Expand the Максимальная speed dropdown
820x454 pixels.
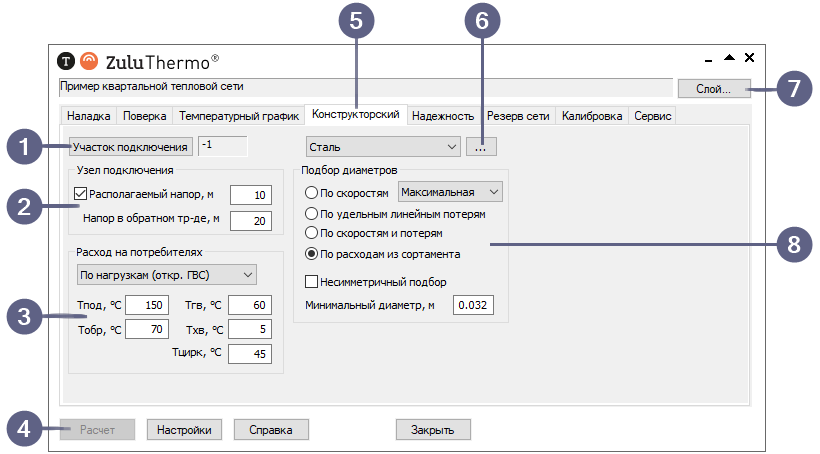click(x=450, y=192)
